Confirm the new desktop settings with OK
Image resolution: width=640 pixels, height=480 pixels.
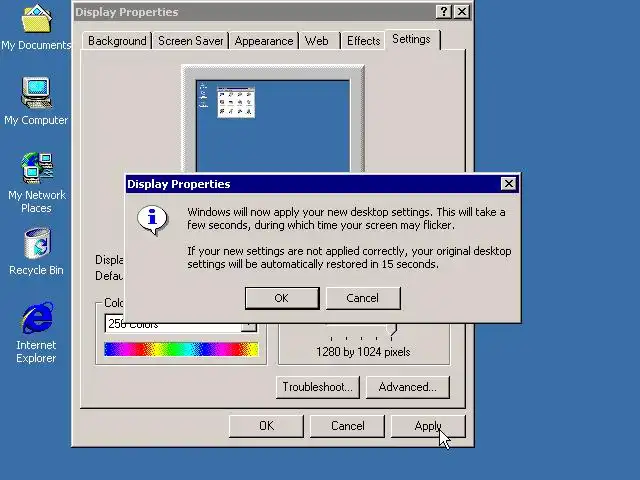pos(282,298)
